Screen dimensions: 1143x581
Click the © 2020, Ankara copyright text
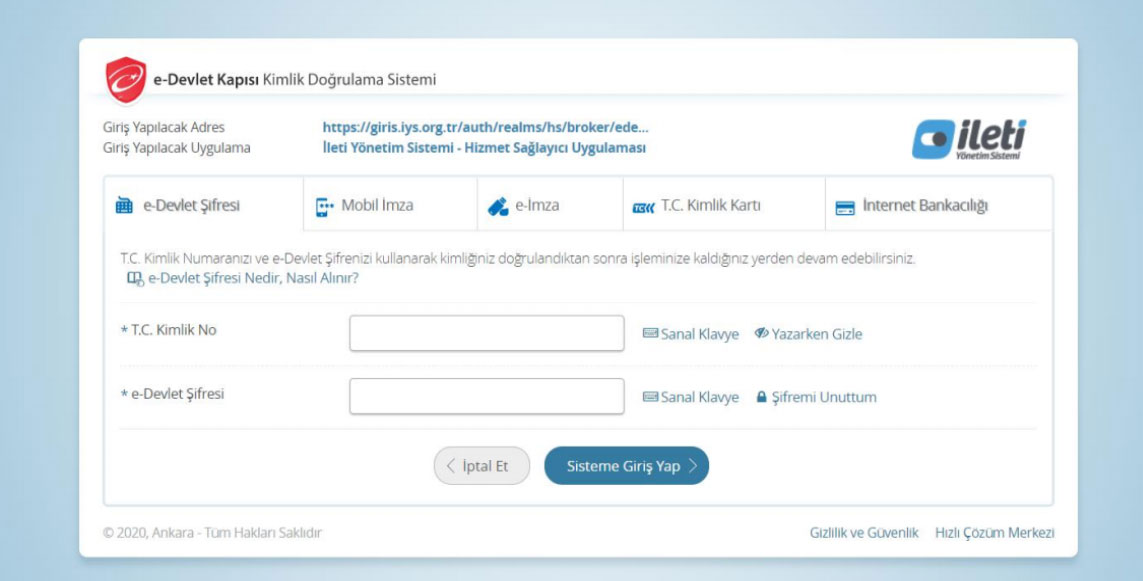pos(212,533)
